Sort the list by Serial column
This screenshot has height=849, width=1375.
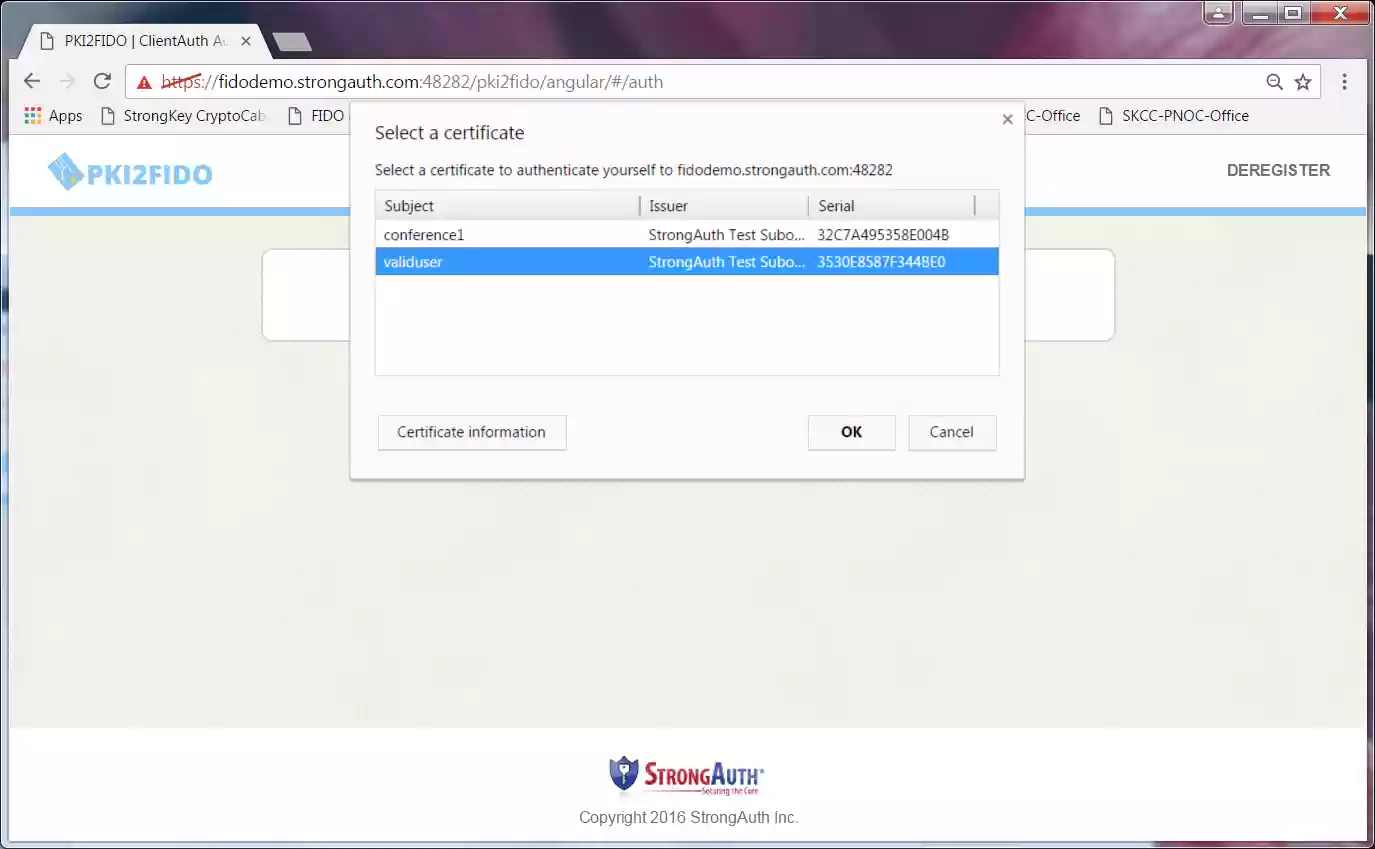click(x=836, y=206)
